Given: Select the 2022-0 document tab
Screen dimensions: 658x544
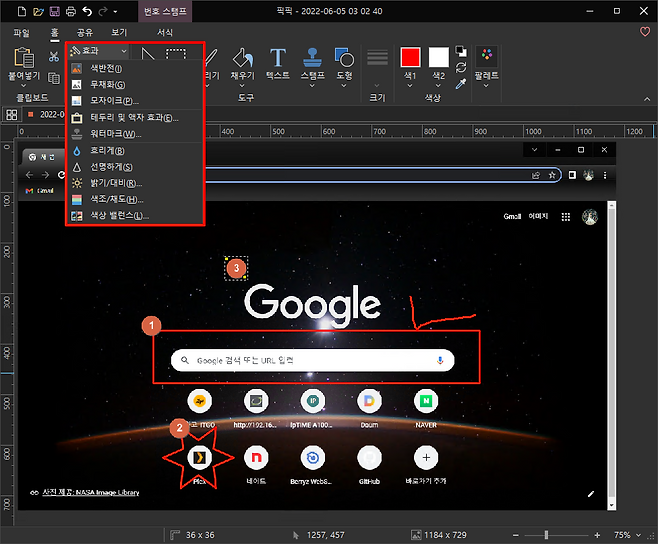Looking at the screenshot, I should click(47, 115).
